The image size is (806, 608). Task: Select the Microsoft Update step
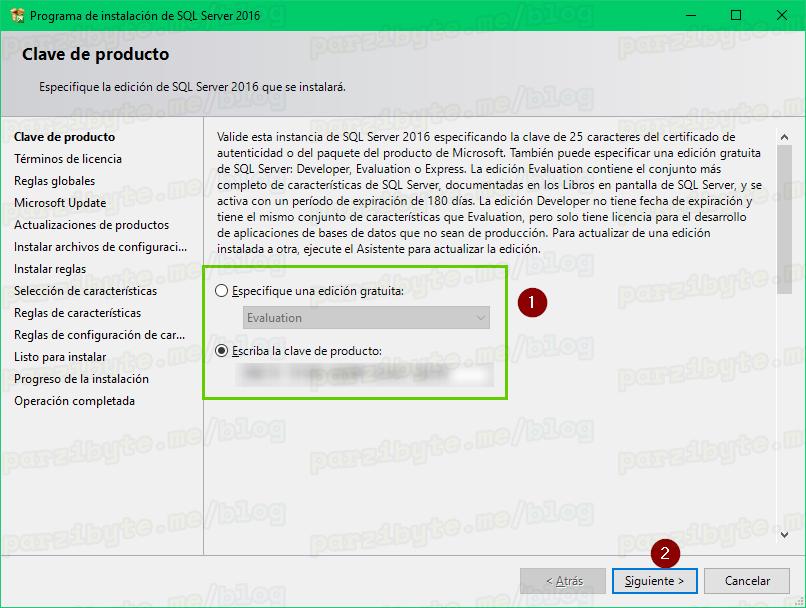click(60, 203)
